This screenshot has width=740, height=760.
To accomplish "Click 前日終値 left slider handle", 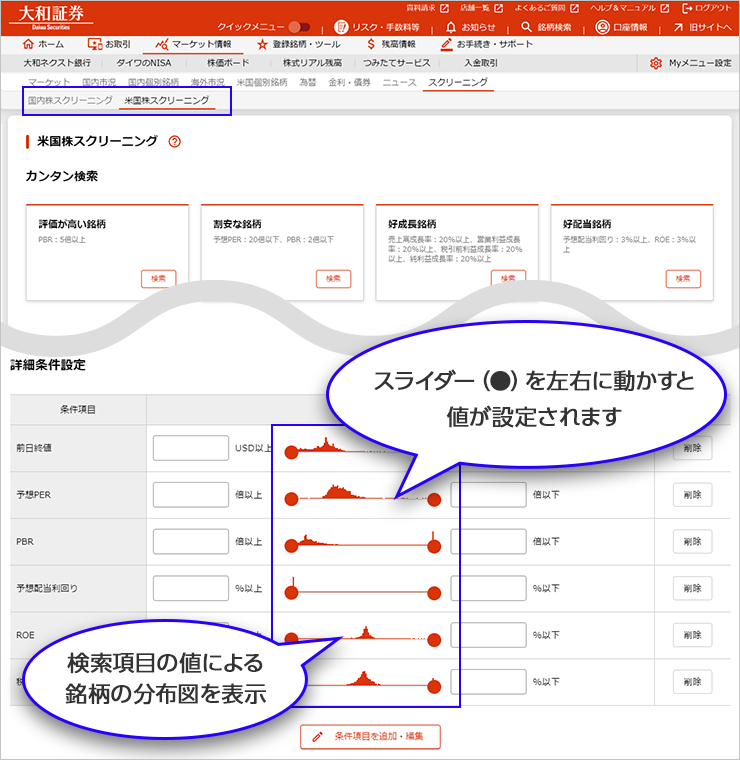I will (291, 453).
